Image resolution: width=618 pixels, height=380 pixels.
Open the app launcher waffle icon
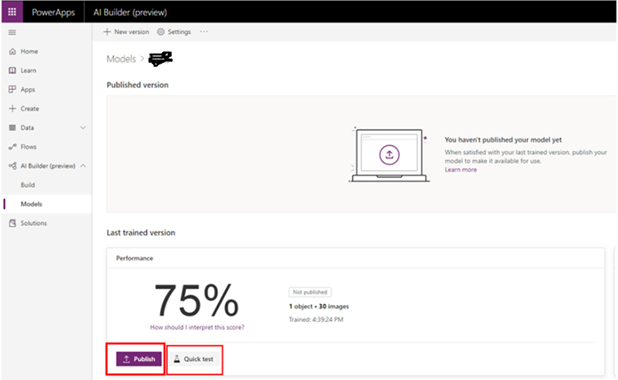[x=12, y=12]
